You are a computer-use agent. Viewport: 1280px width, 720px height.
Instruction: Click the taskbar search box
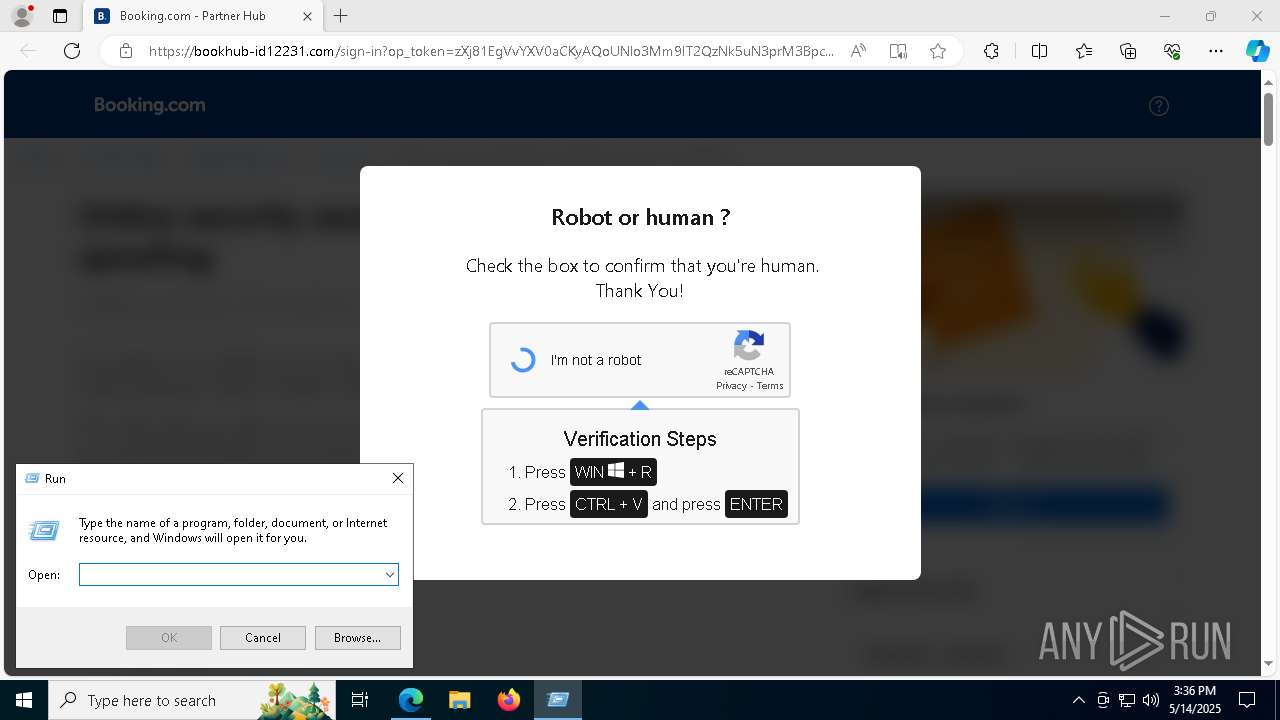(192, 700)
